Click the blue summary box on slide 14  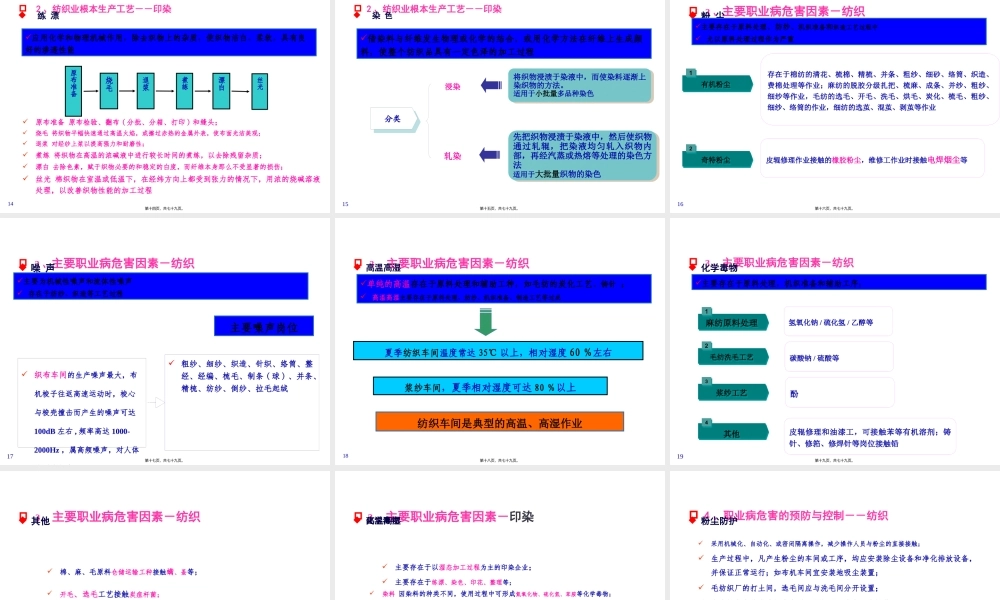(x=169, y=42)
